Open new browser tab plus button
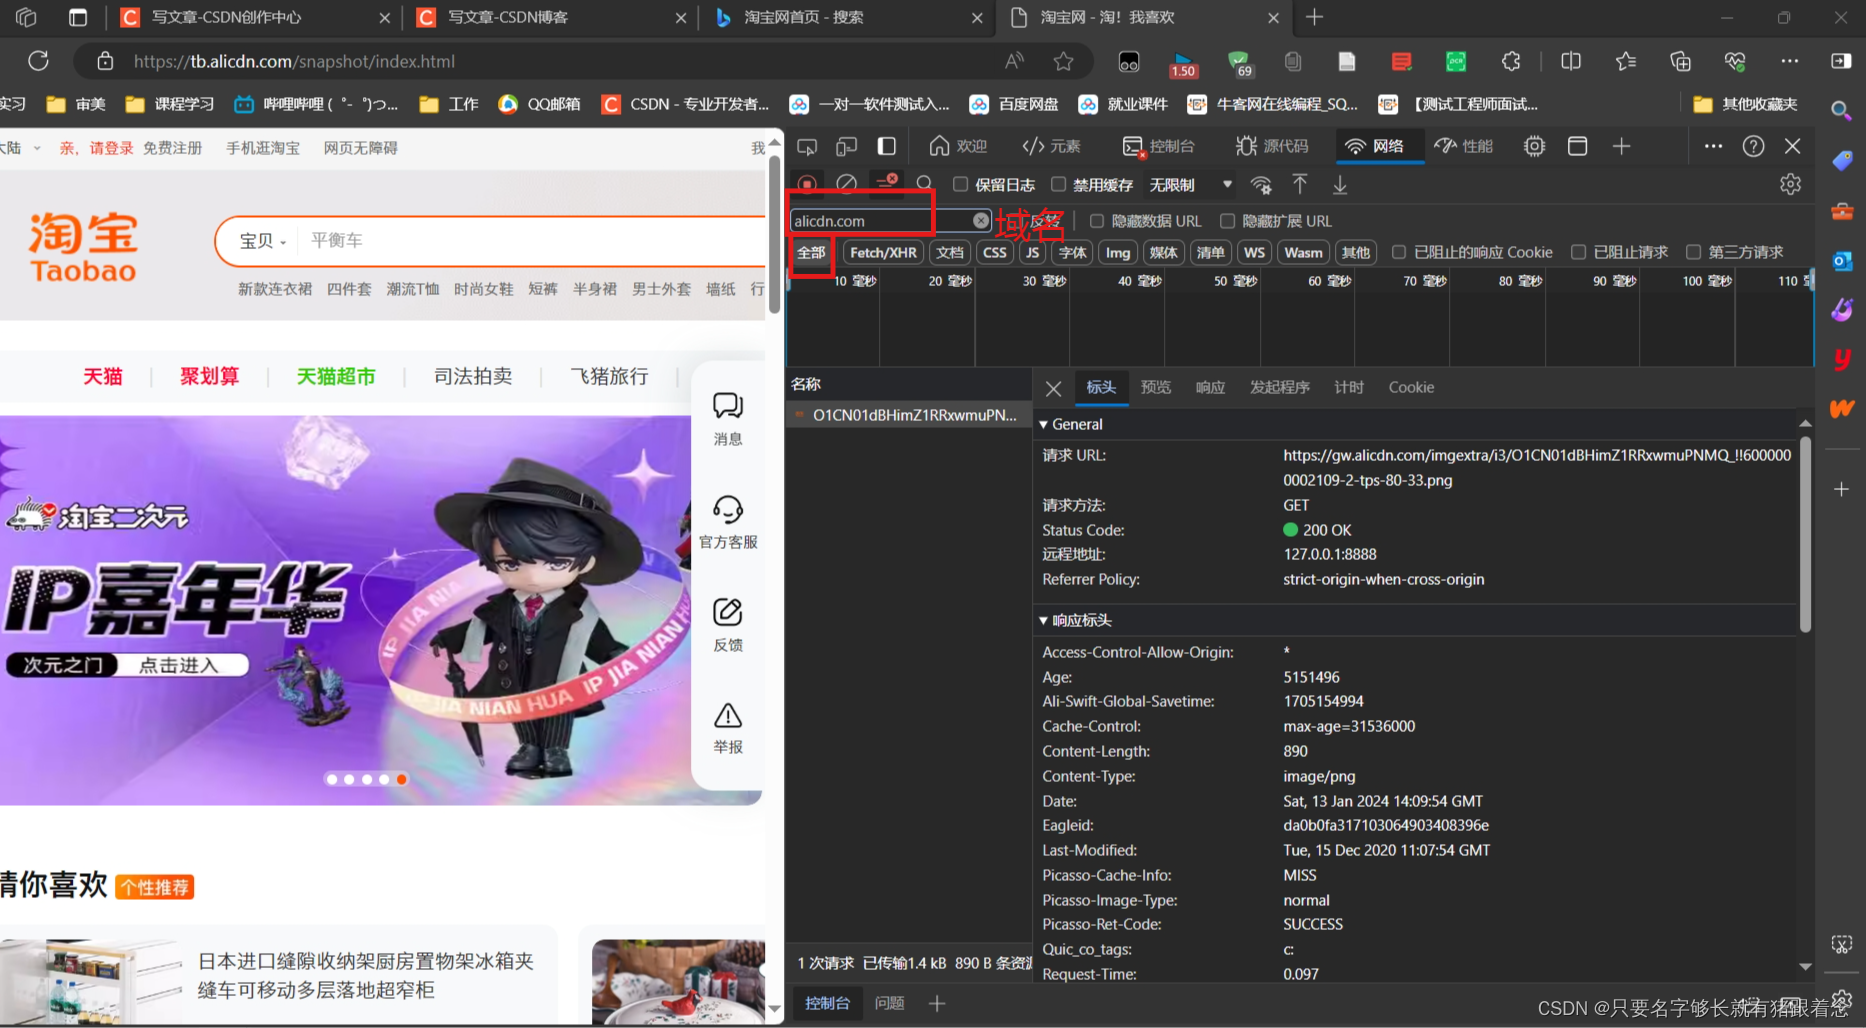The image size is (1866, 1028). [x=1314, y=17]
